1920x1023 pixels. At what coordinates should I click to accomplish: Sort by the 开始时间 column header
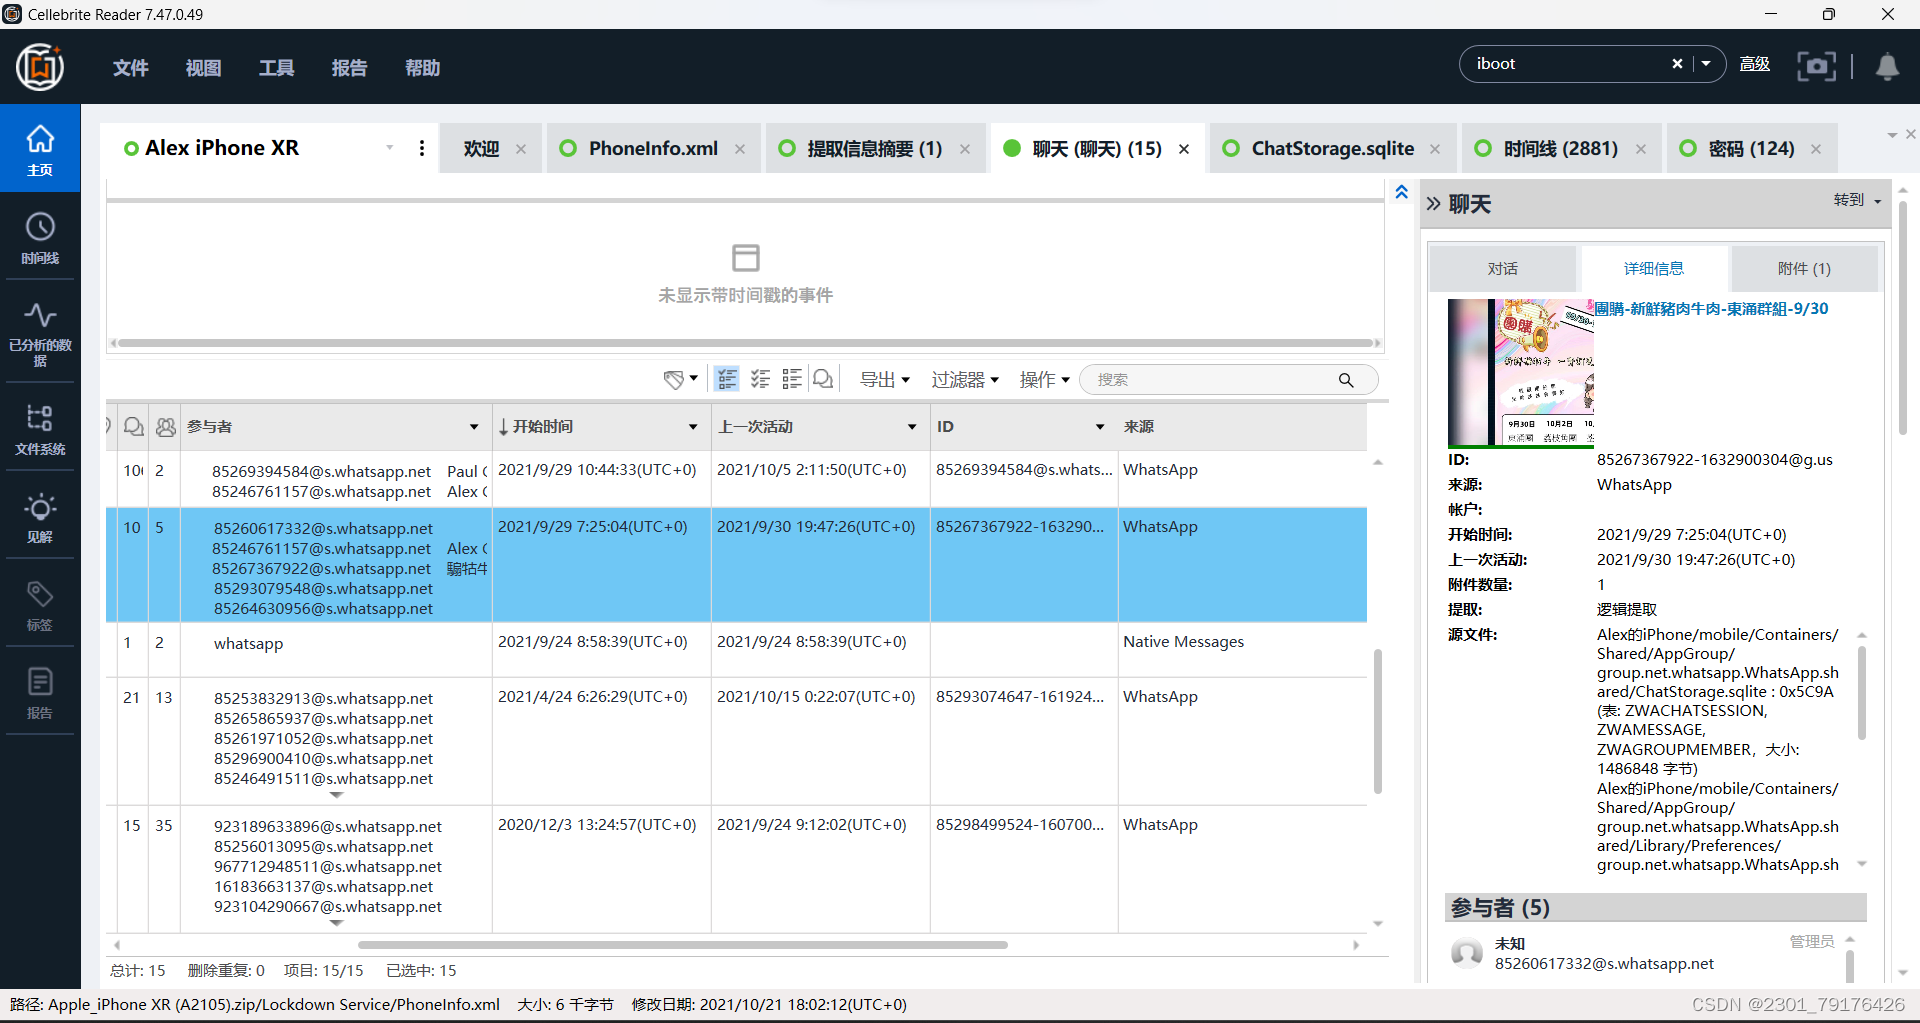point(543,427)
